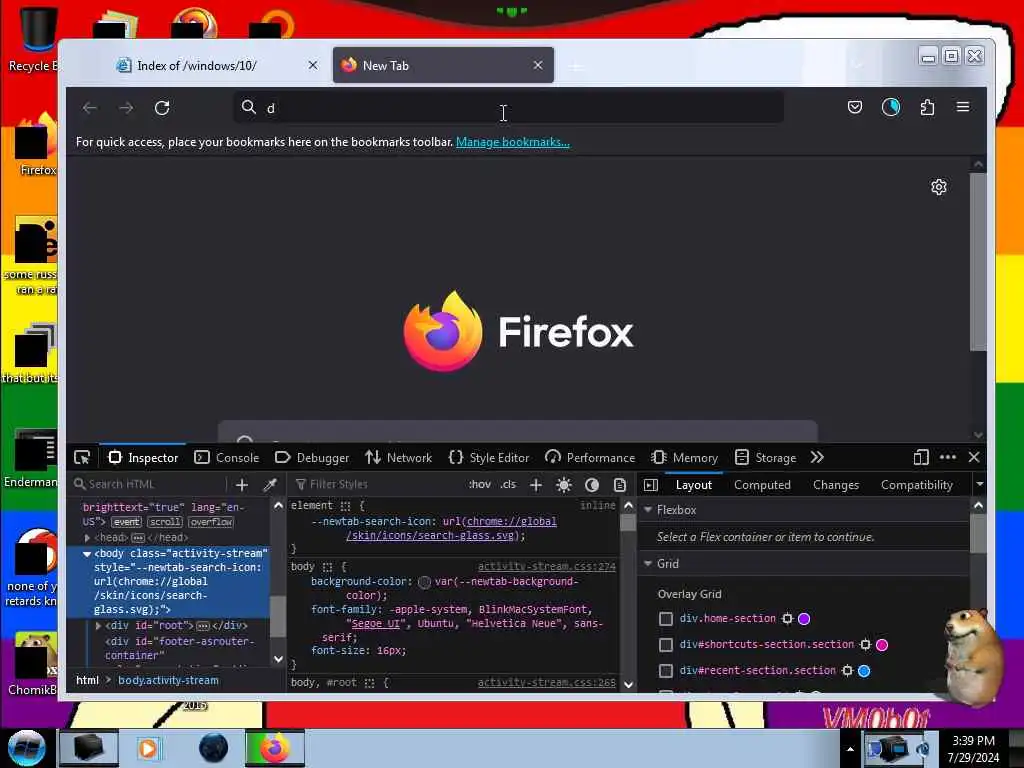
Task: Click the overflow badge on html node
Action: [211, 522]
